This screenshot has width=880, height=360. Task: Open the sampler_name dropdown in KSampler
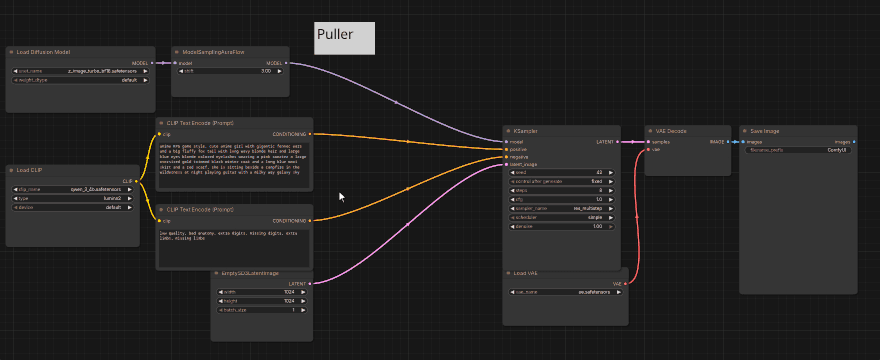tap(561, 208)
